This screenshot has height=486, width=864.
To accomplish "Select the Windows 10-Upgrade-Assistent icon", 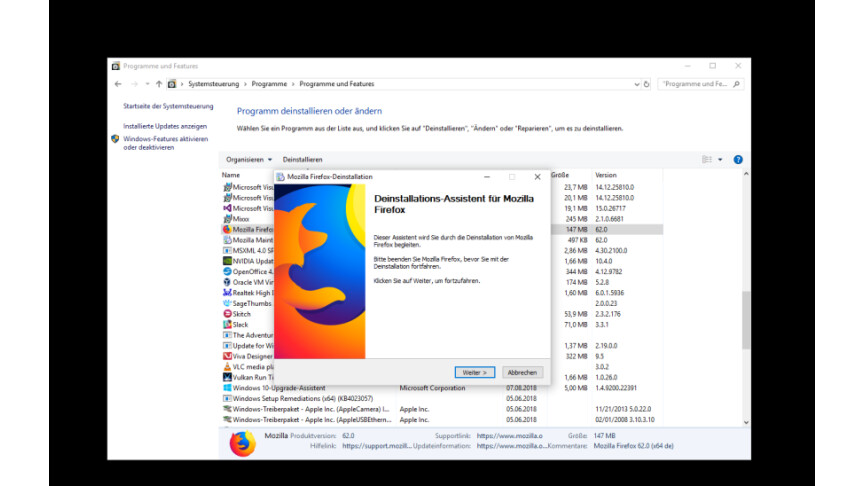I will pos(227,388).
